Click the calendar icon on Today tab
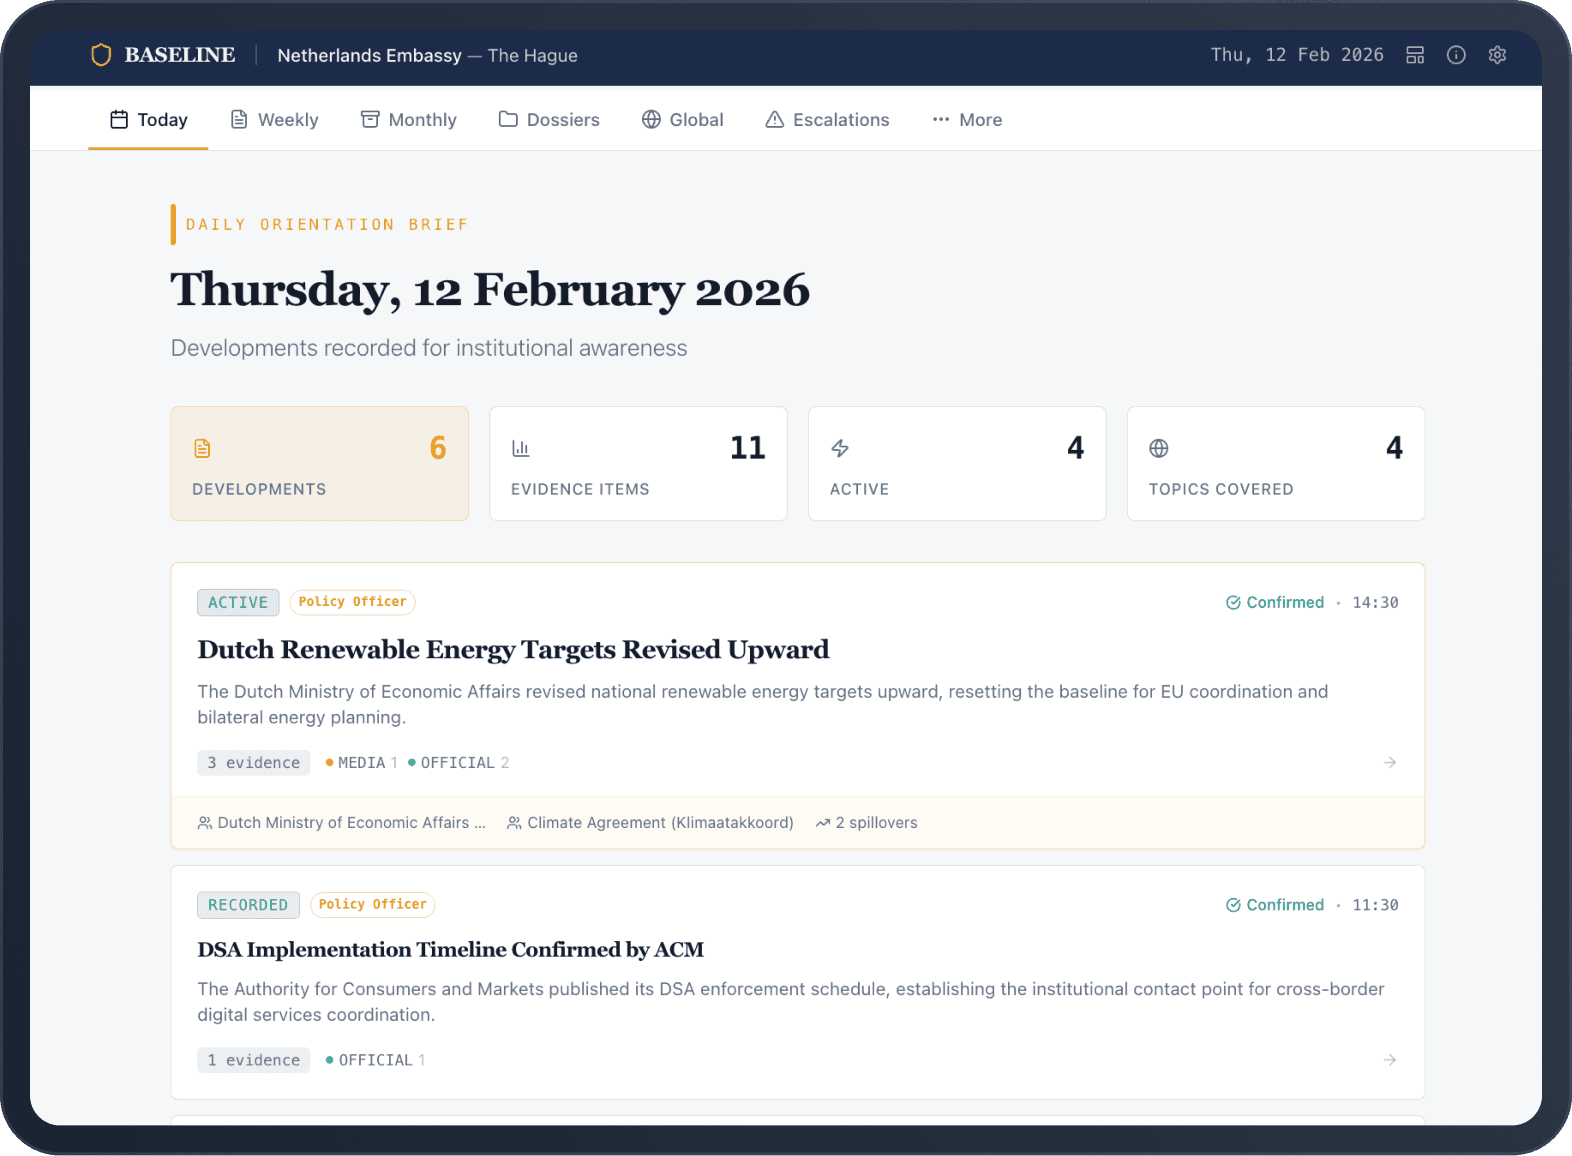This screenshot has height=1156, width=1572. click(x=119, y=120)
